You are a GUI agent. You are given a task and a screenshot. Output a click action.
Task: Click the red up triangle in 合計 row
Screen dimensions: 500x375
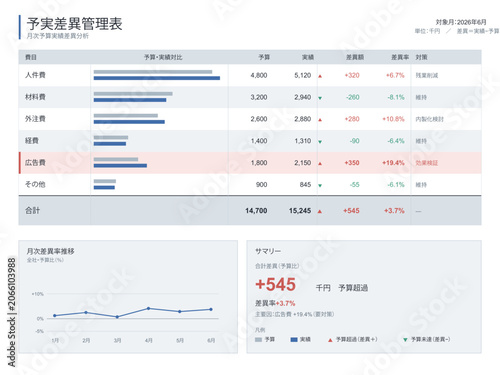pos(320,211)
